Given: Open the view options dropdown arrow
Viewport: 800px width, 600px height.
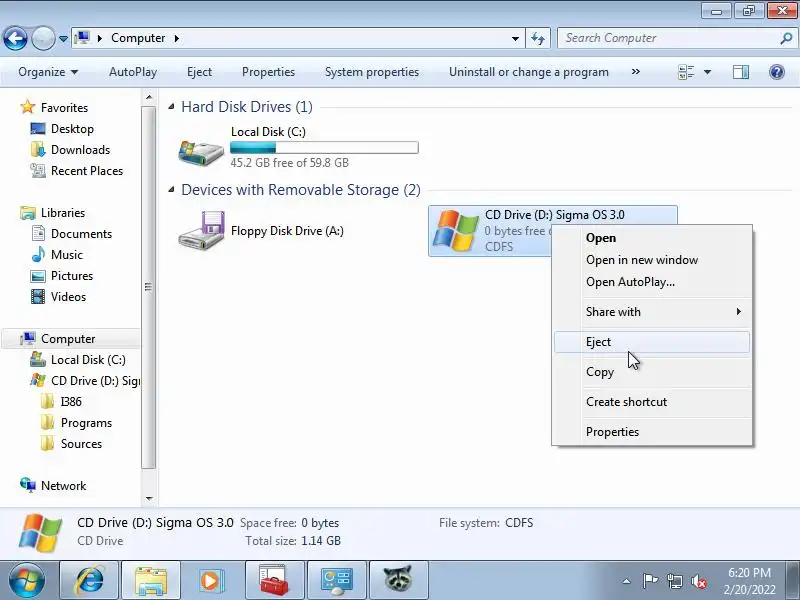Looking at the screenshot, I should coord(708,72).
